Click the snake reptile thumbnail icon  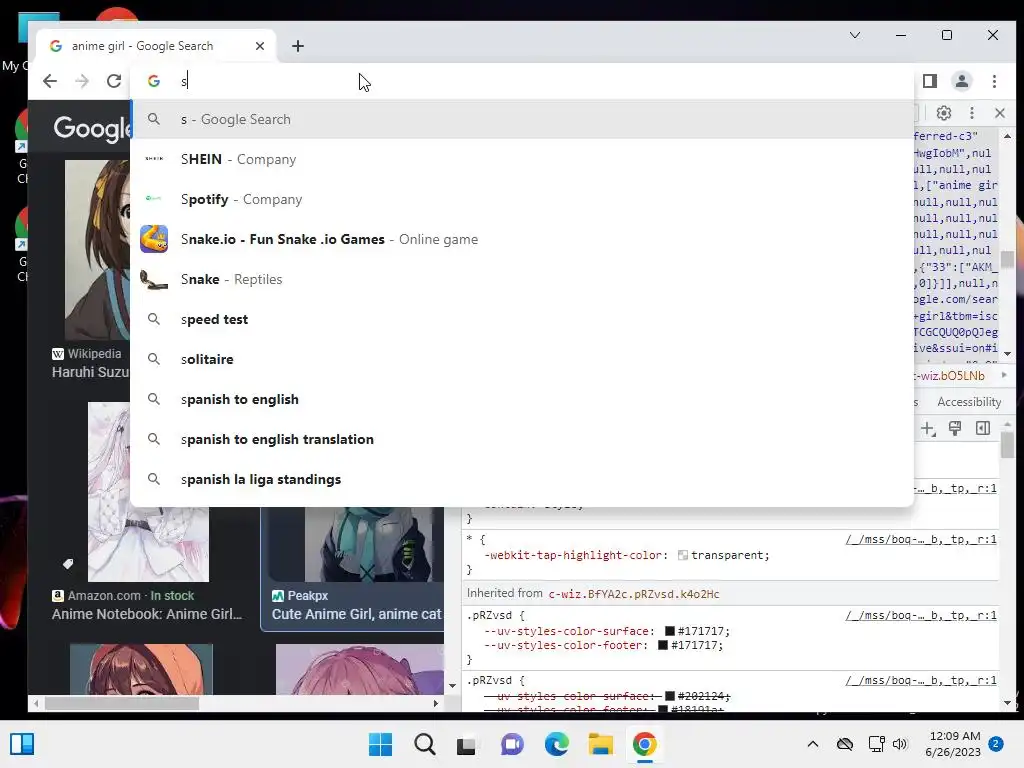[154, 280]
